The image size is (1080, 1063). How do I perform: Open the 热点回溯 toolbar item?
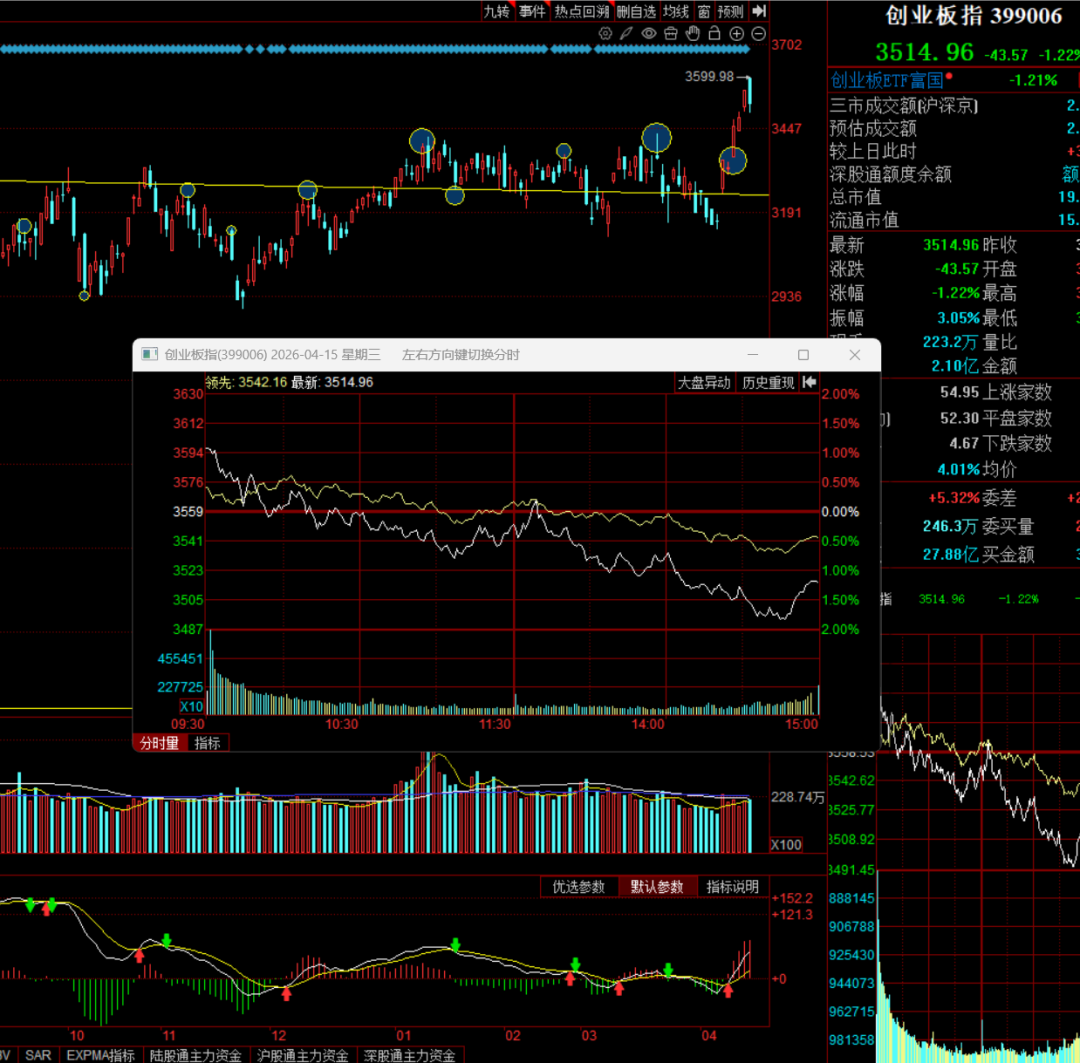(582, 11)
